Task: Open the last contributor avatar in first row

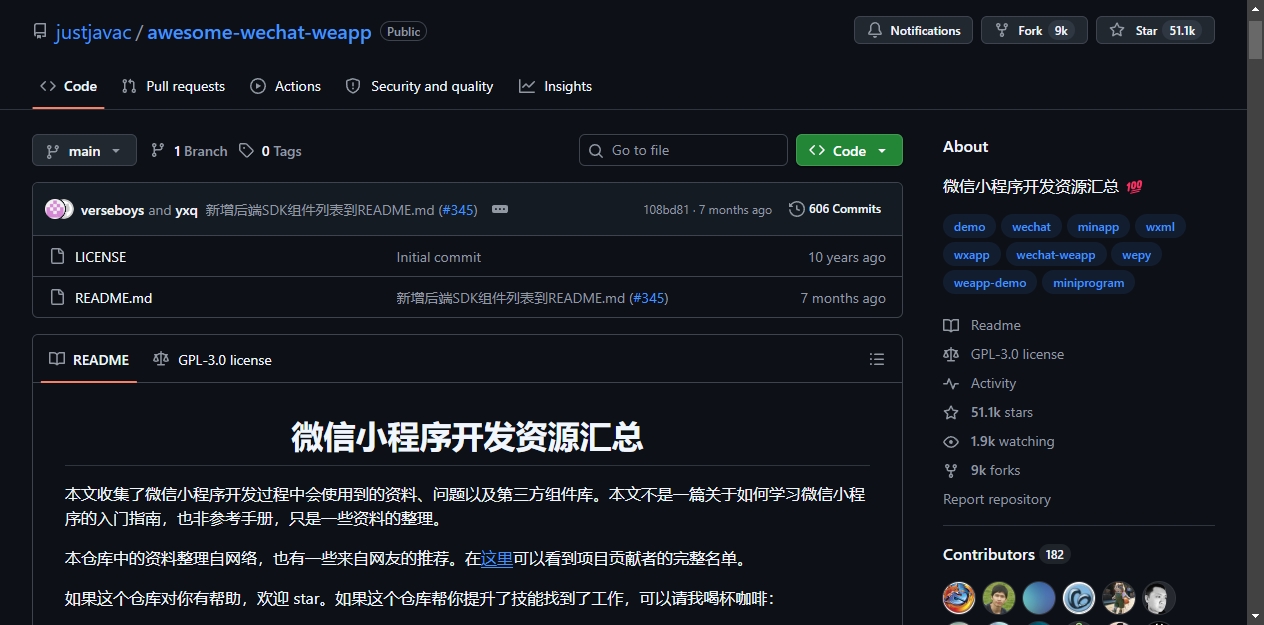Action: [x=1159, y=598]
